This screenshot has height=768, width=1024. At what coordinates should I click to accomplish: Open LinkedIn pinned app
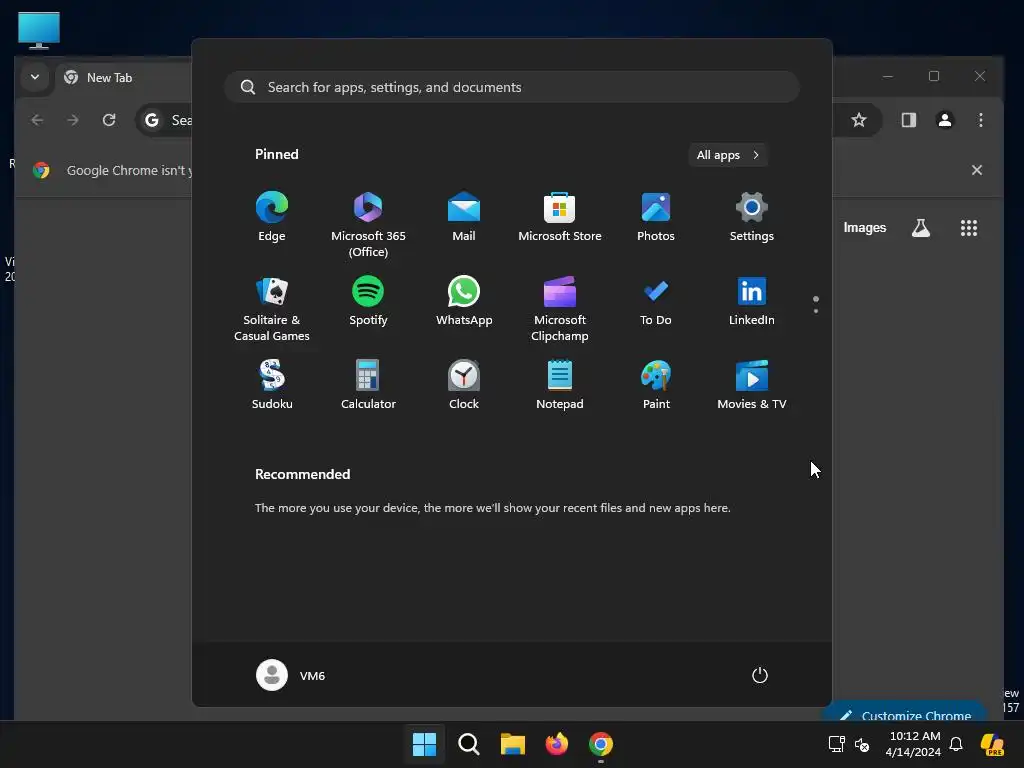pyautogui.click(x=752, y=300)
